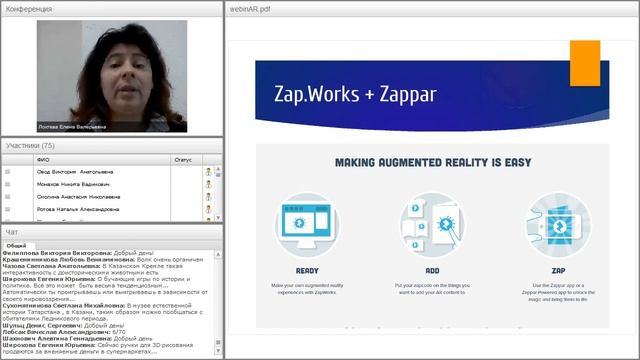Click the chat message from Филиппова Виктория Викторовна
The image size is (640, 360).
(x=78, y=253)
